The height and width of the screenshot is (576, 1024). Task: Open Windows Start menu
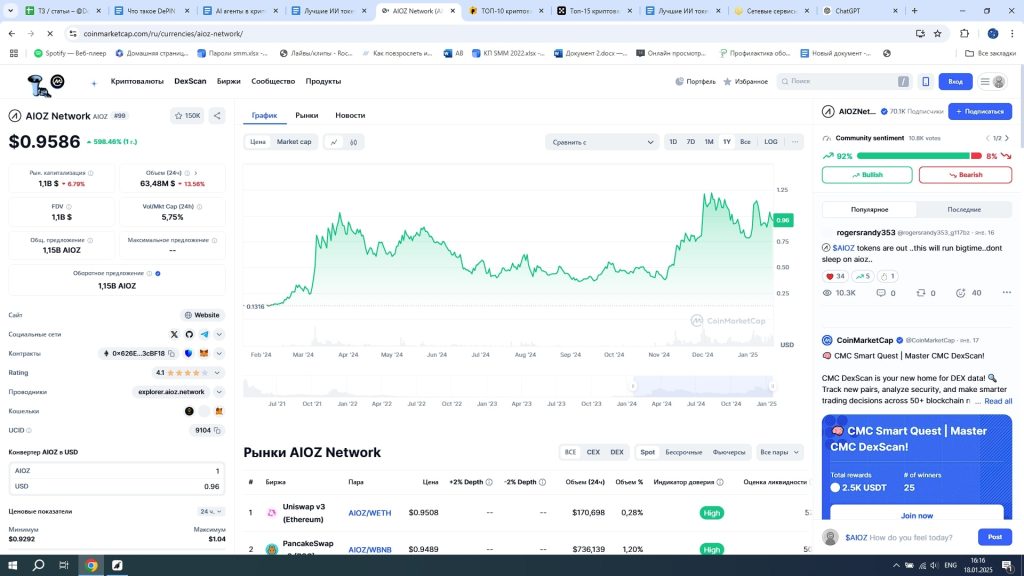point(12,566)
